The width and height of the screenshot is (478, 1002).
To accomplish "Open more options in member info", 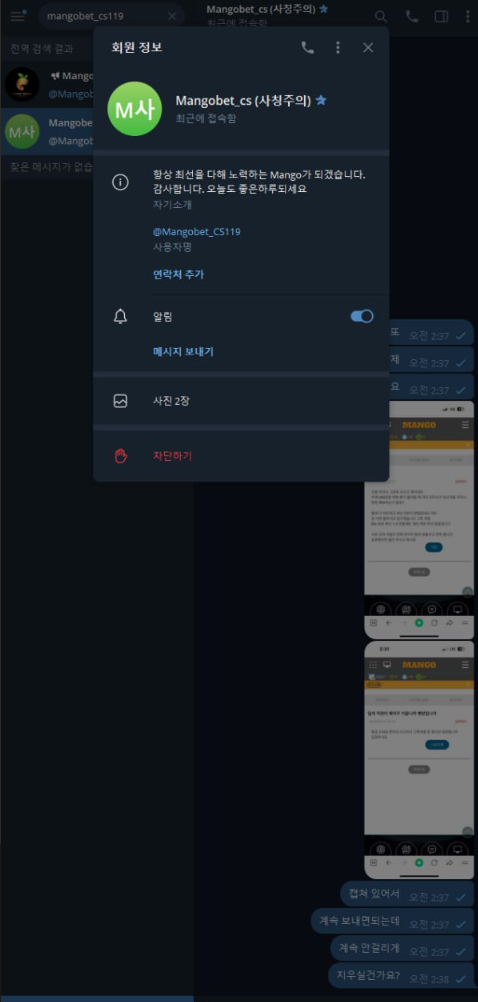I will click(x=338, y=47).
